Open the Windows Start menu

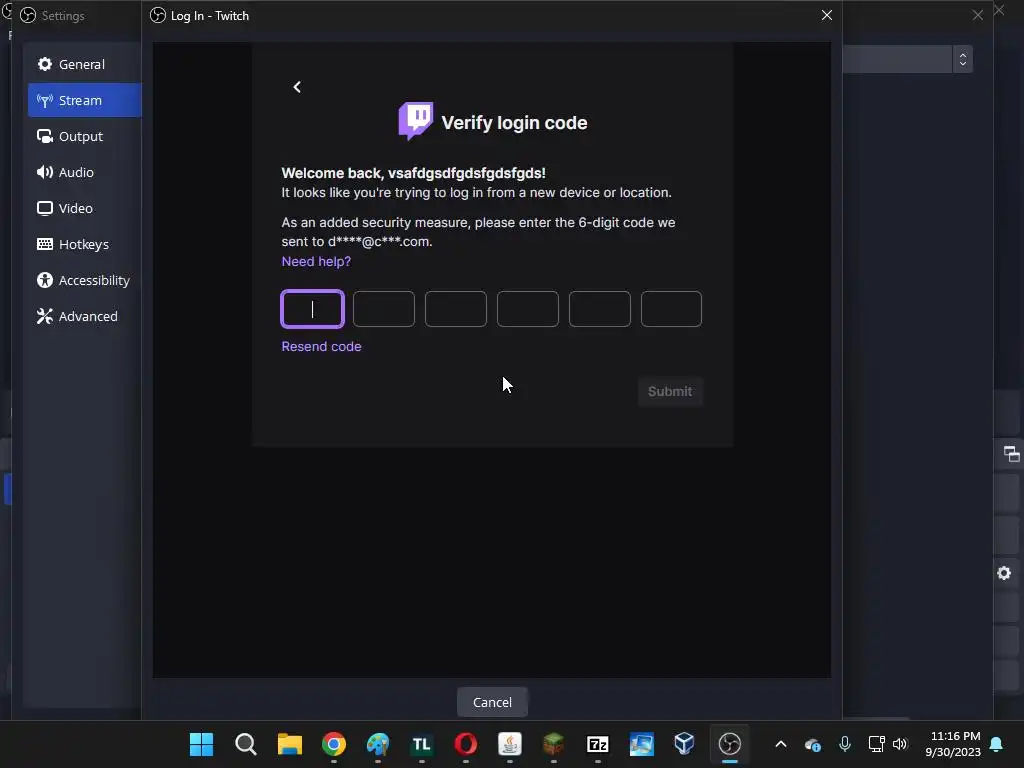click(x=201, y=744)
